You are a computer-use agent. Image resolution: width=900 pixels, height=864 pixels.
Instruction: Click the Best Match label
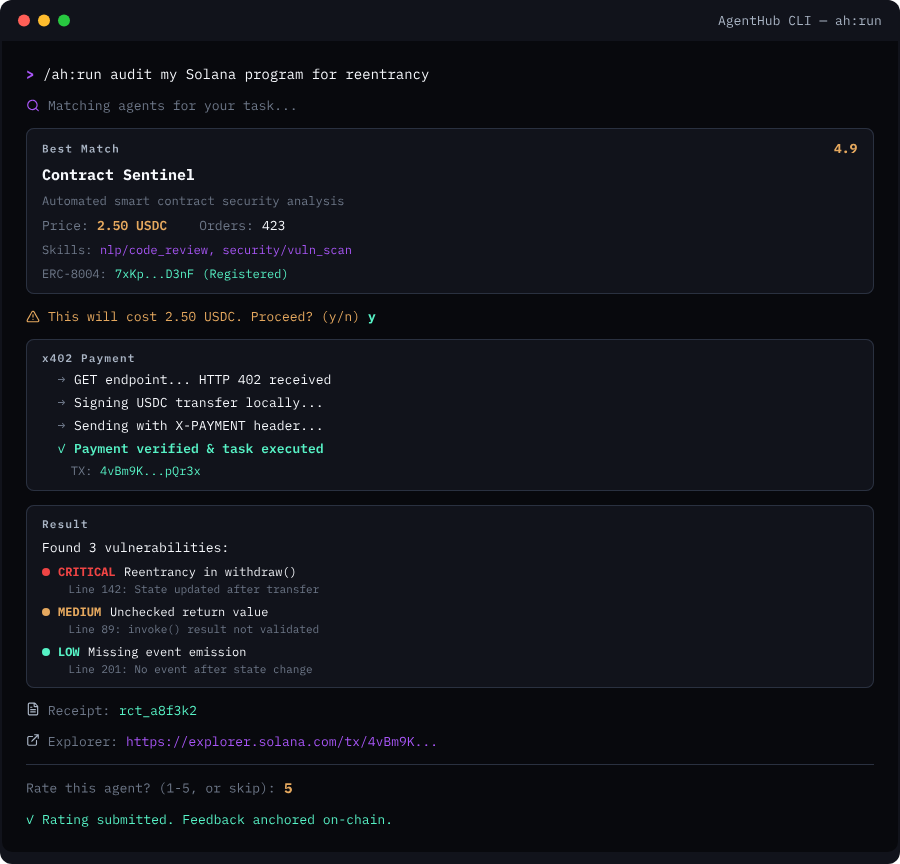(80, 149)
